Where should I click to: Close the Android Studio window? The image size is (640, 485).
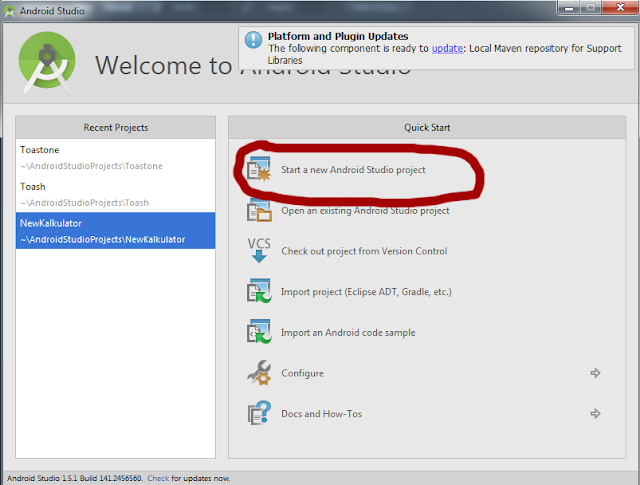[x=620, y=7]
